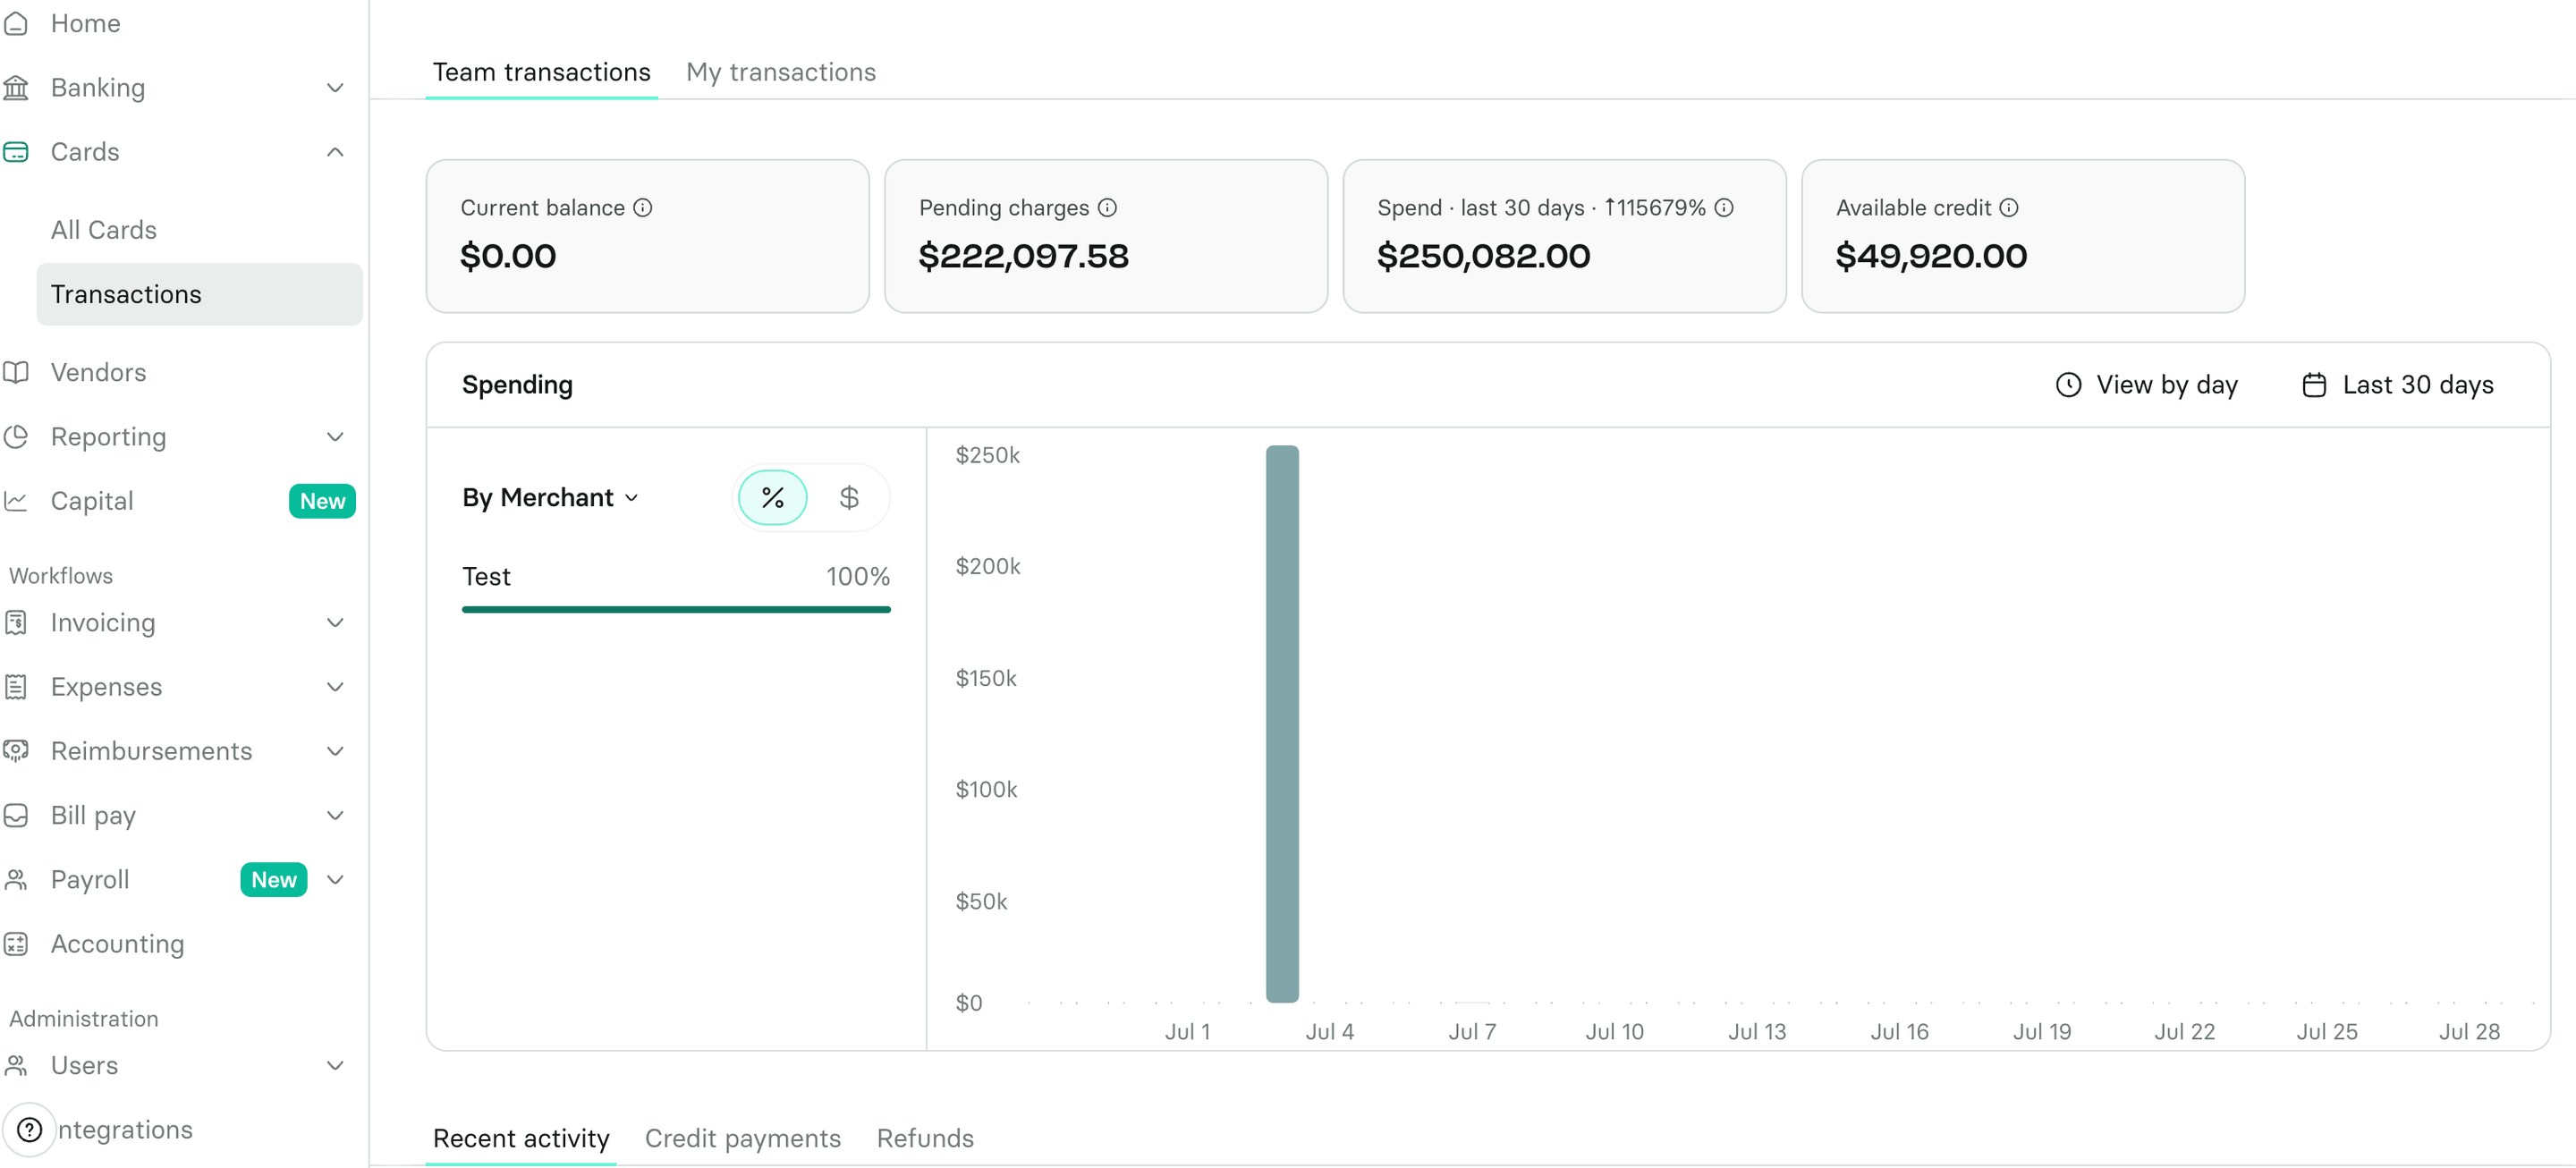The image size is (2576, 1168).
Task: Click the Vendors book icon
Action: tap(16, 372)
